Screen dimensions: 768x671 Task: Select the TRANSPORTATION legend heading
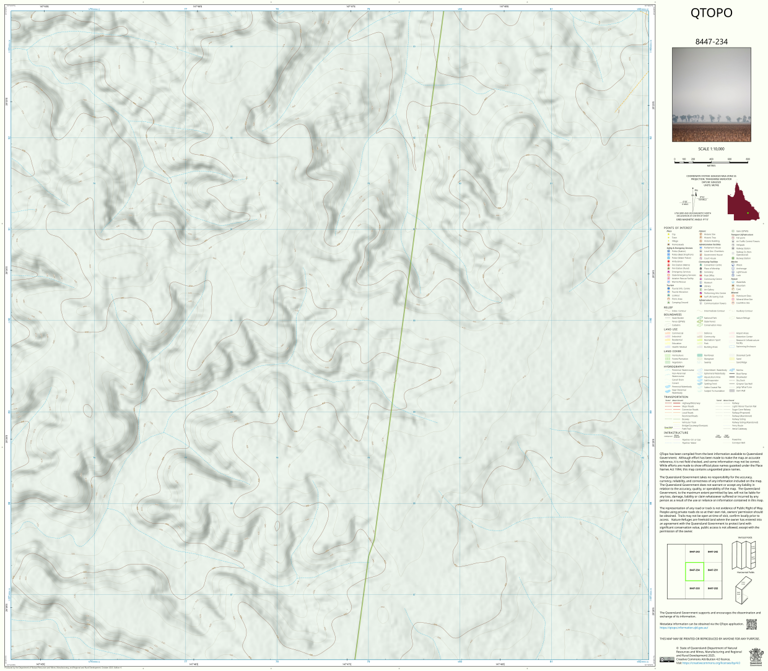(675, 397)
